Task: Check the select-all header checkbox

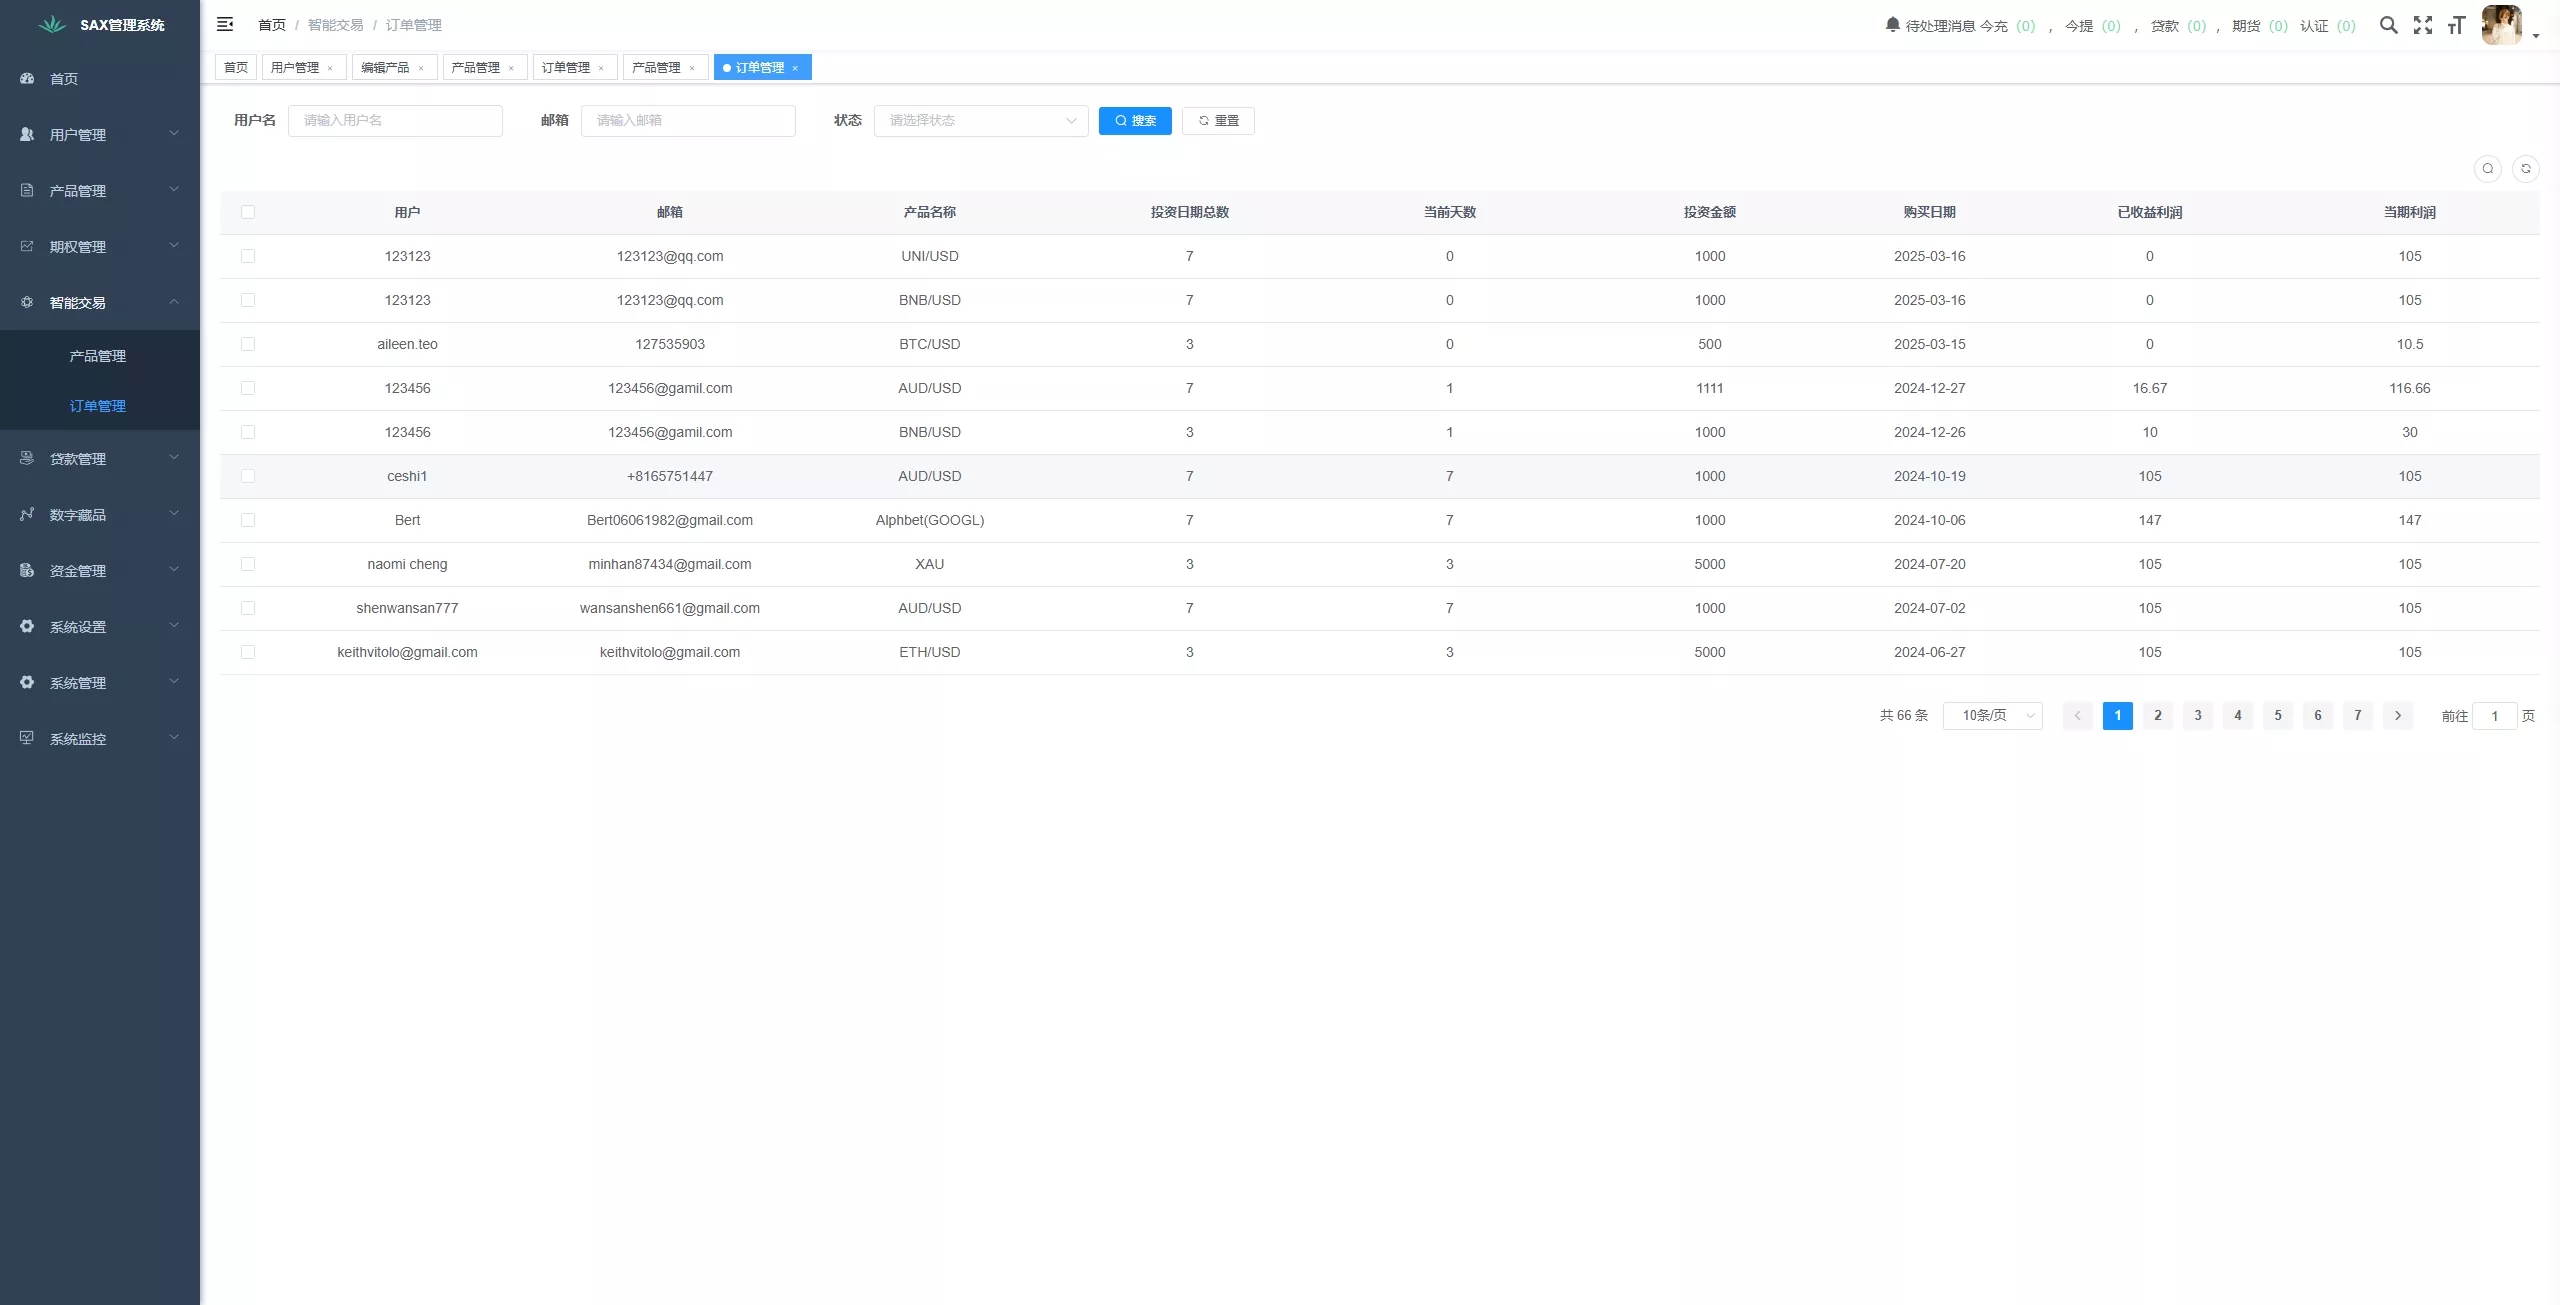Action: click(x=248, y=212)
